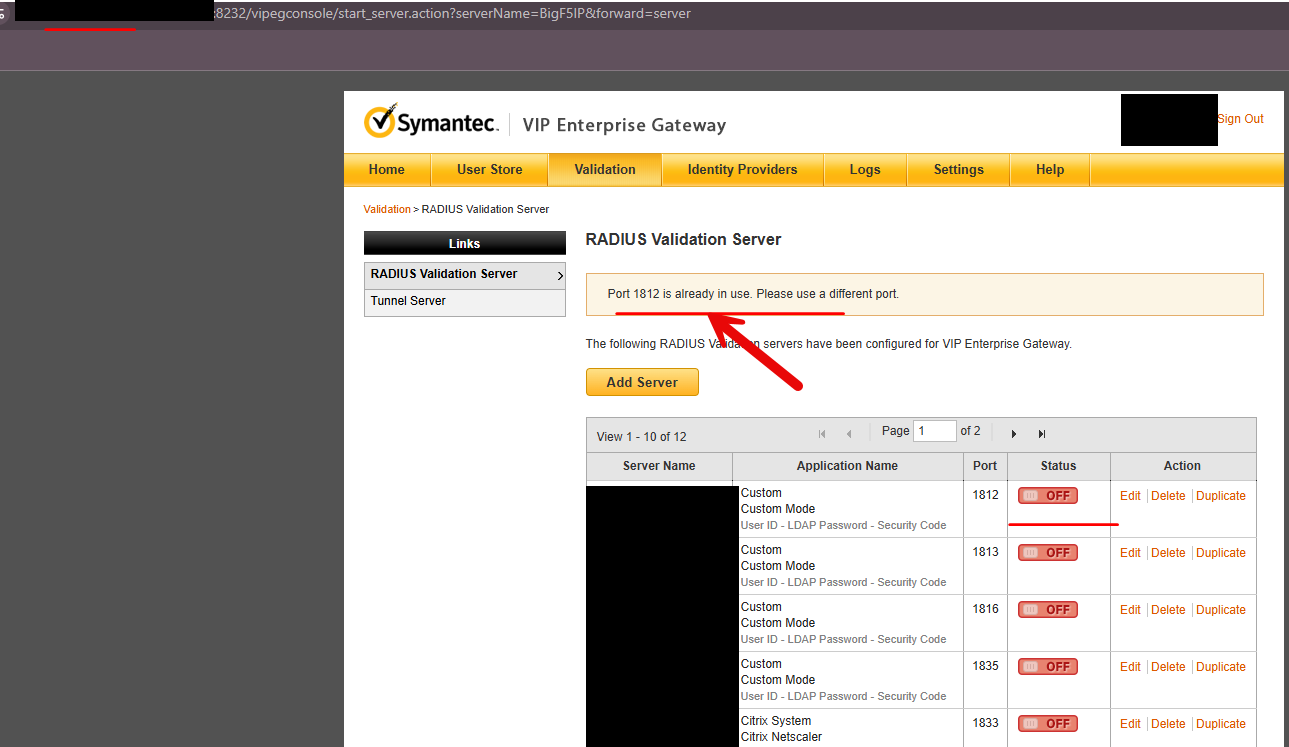Click the browser address bar URL

(452, 14)
